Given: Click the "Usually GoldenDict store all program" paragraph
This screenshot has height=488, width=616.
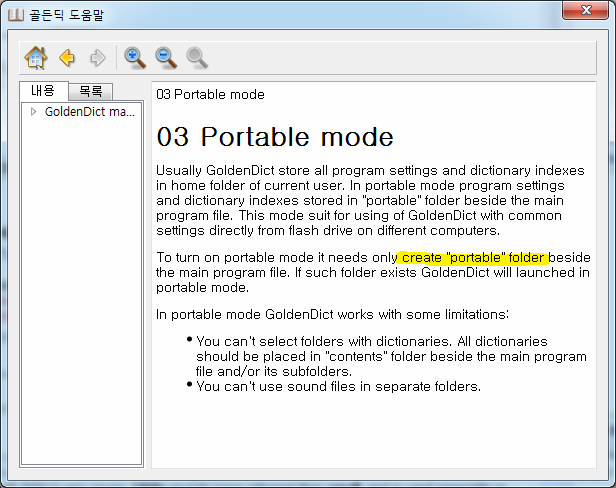Looking at the screenshot, I should point(370,200).
